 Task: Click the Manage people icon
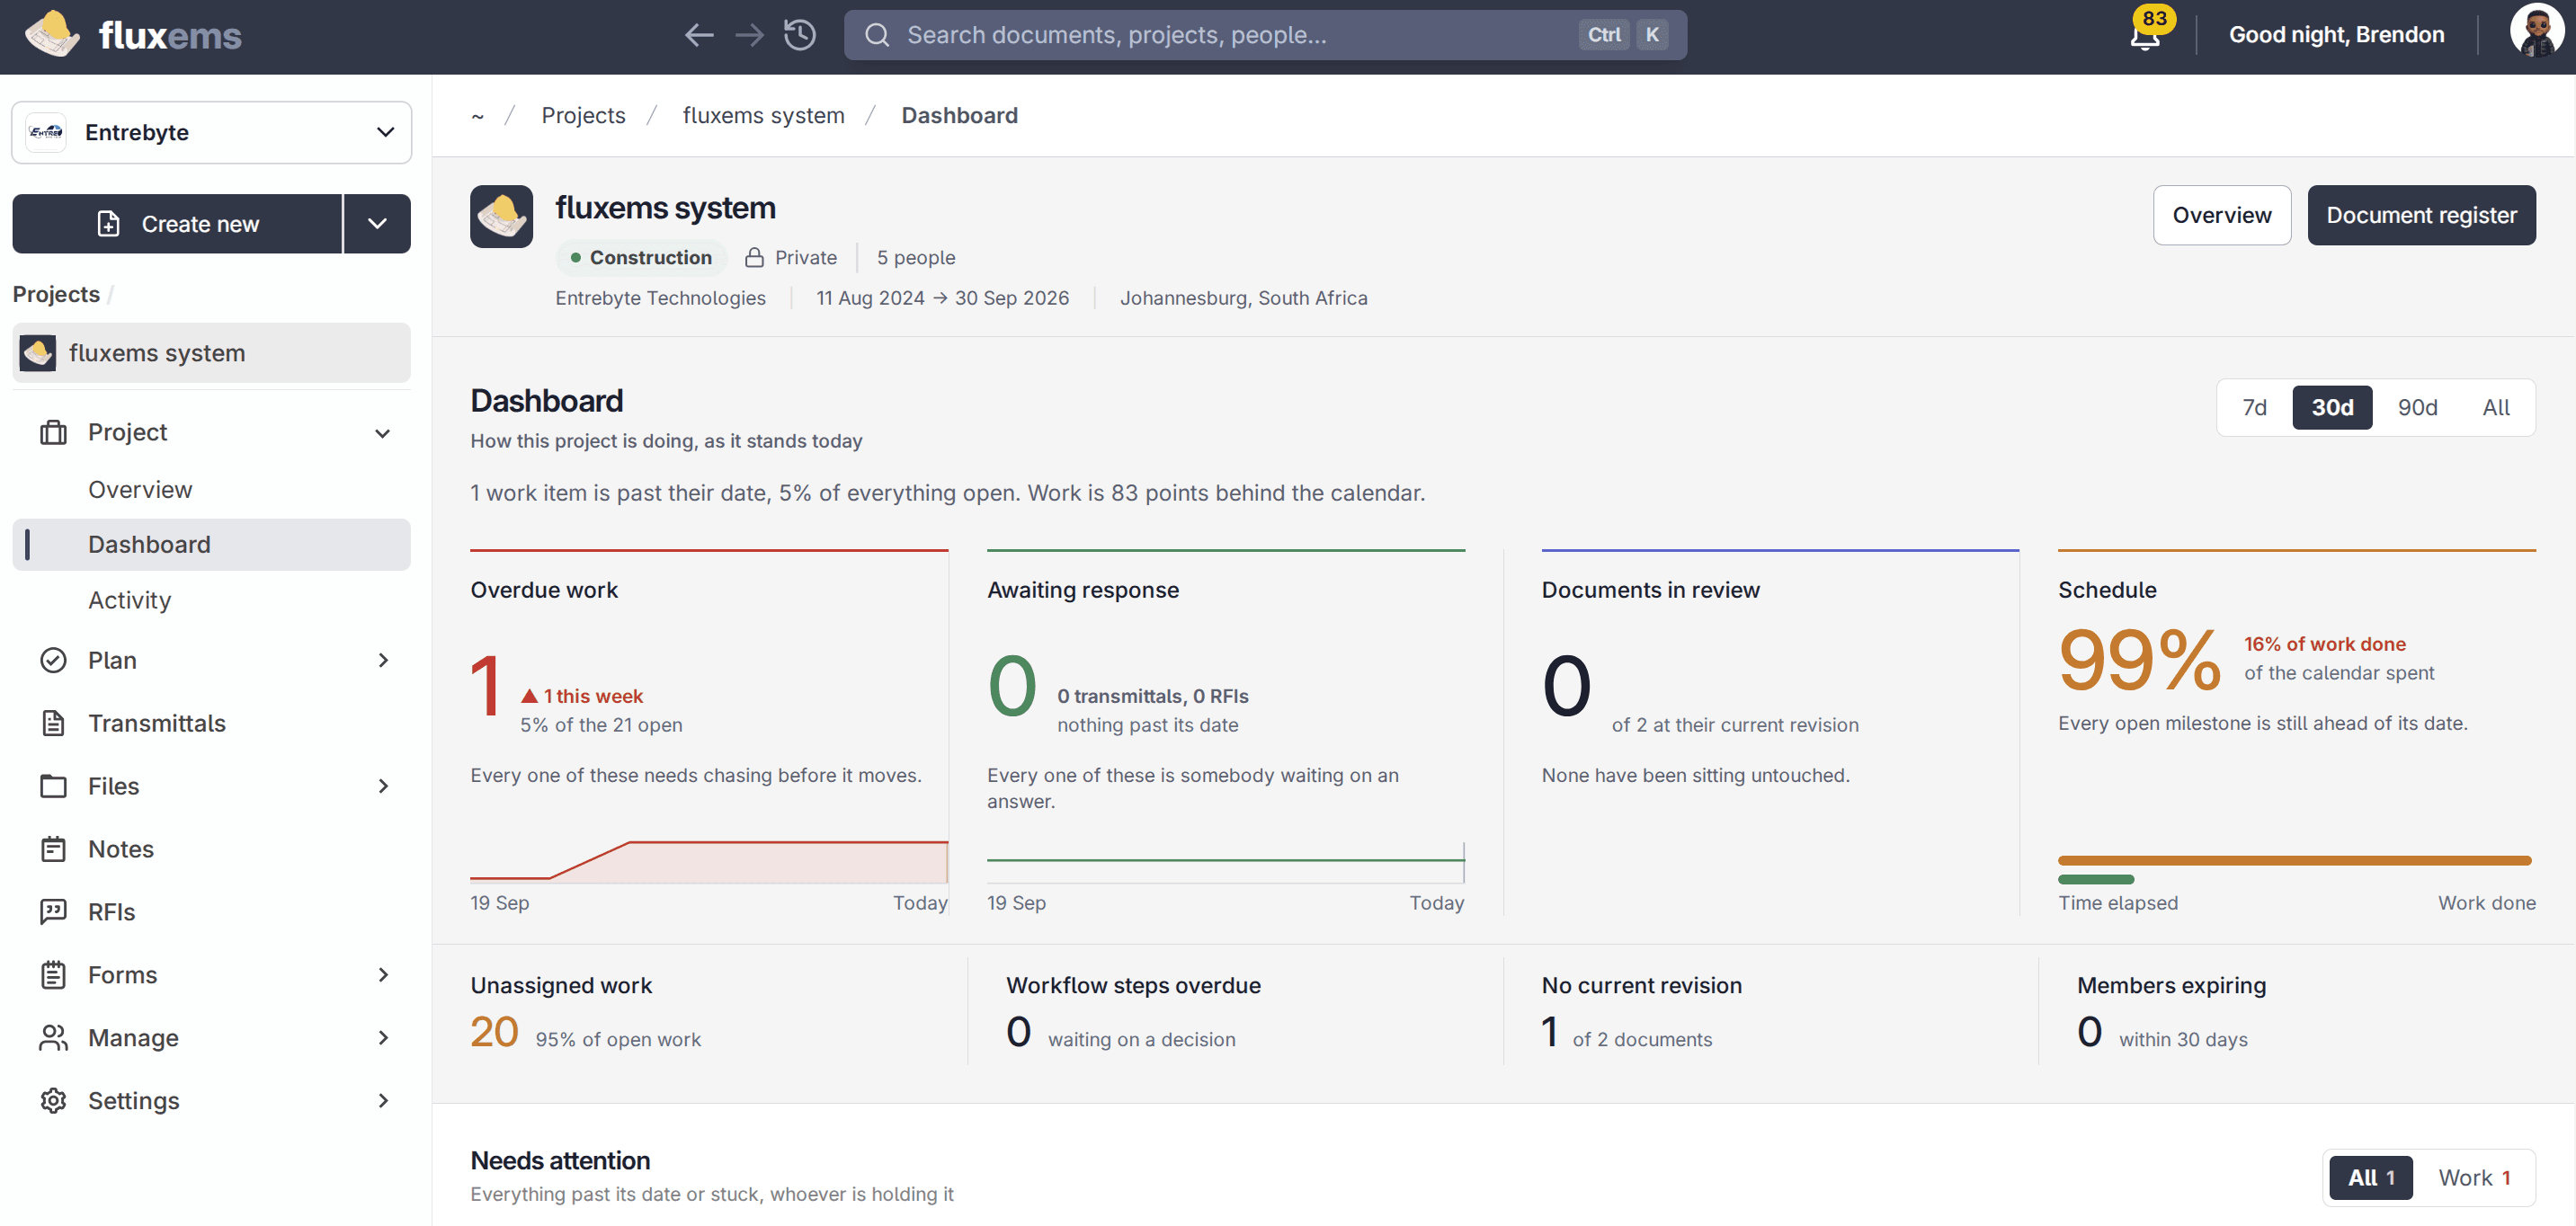coord(53,1038)
